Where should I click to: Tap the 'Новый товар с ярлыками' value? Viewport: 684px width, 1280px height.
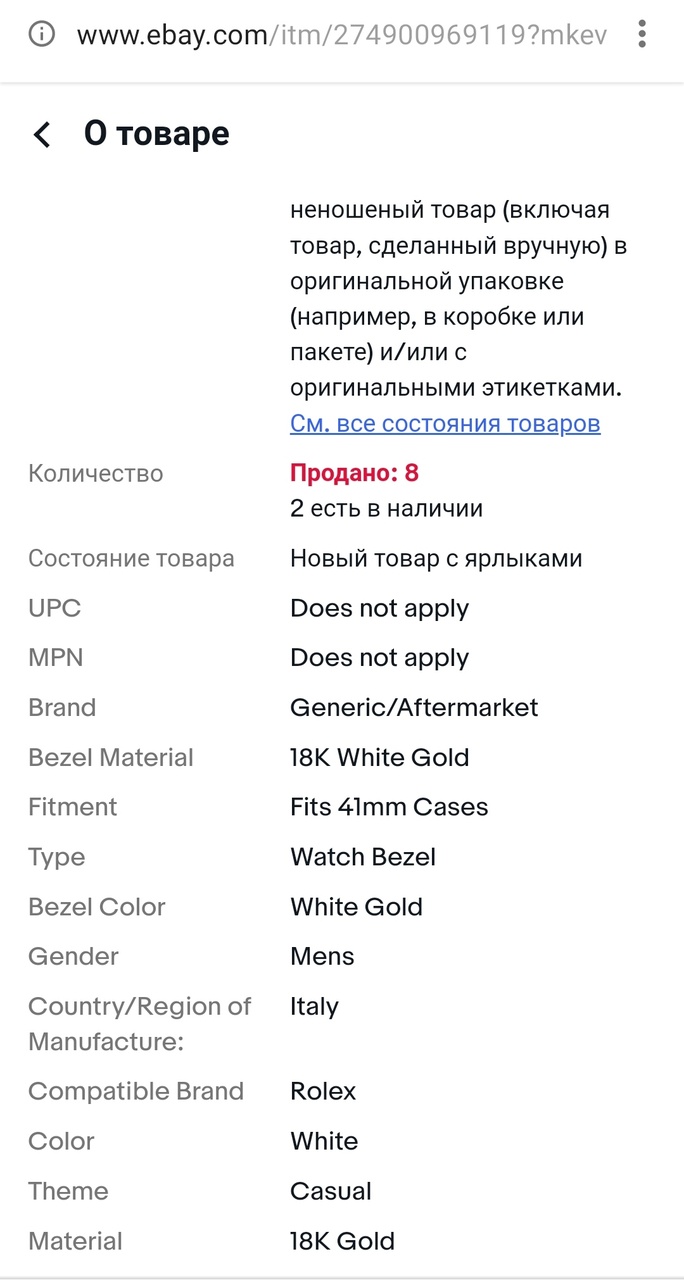tap(436, 558)
